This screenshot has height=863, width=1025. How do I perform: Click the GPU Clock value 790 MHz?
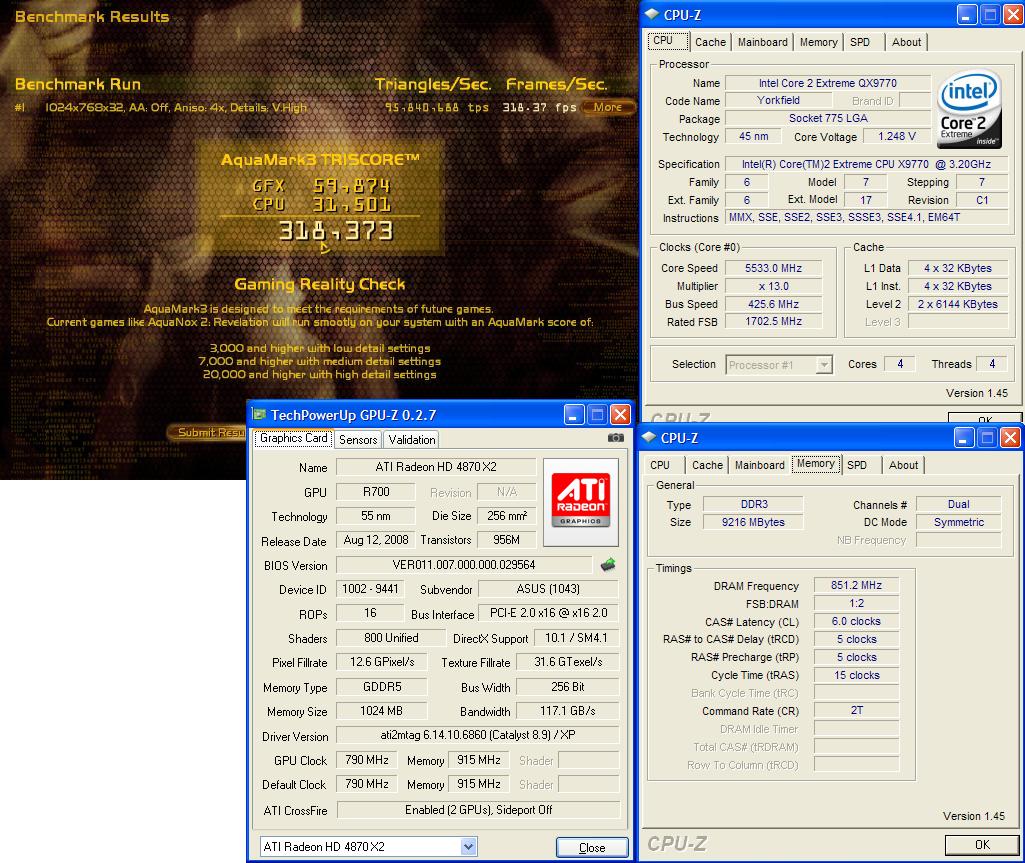367,760
